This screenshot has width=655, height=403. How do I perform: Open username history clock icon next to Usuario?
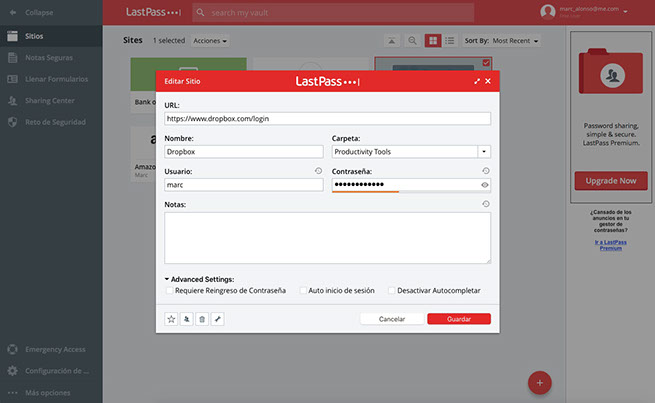pos(317,171)
